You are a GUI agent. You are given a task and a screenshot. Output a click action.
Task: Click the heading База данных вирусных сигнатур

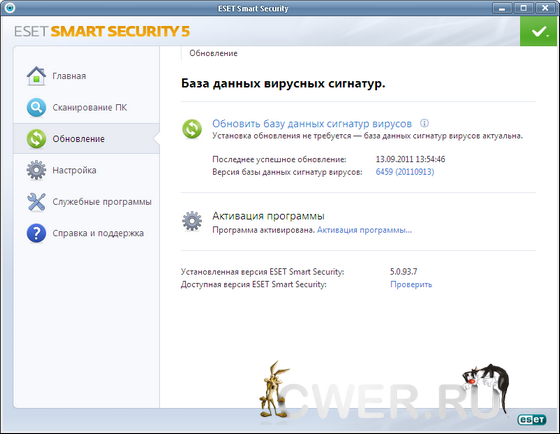point(283,84)
